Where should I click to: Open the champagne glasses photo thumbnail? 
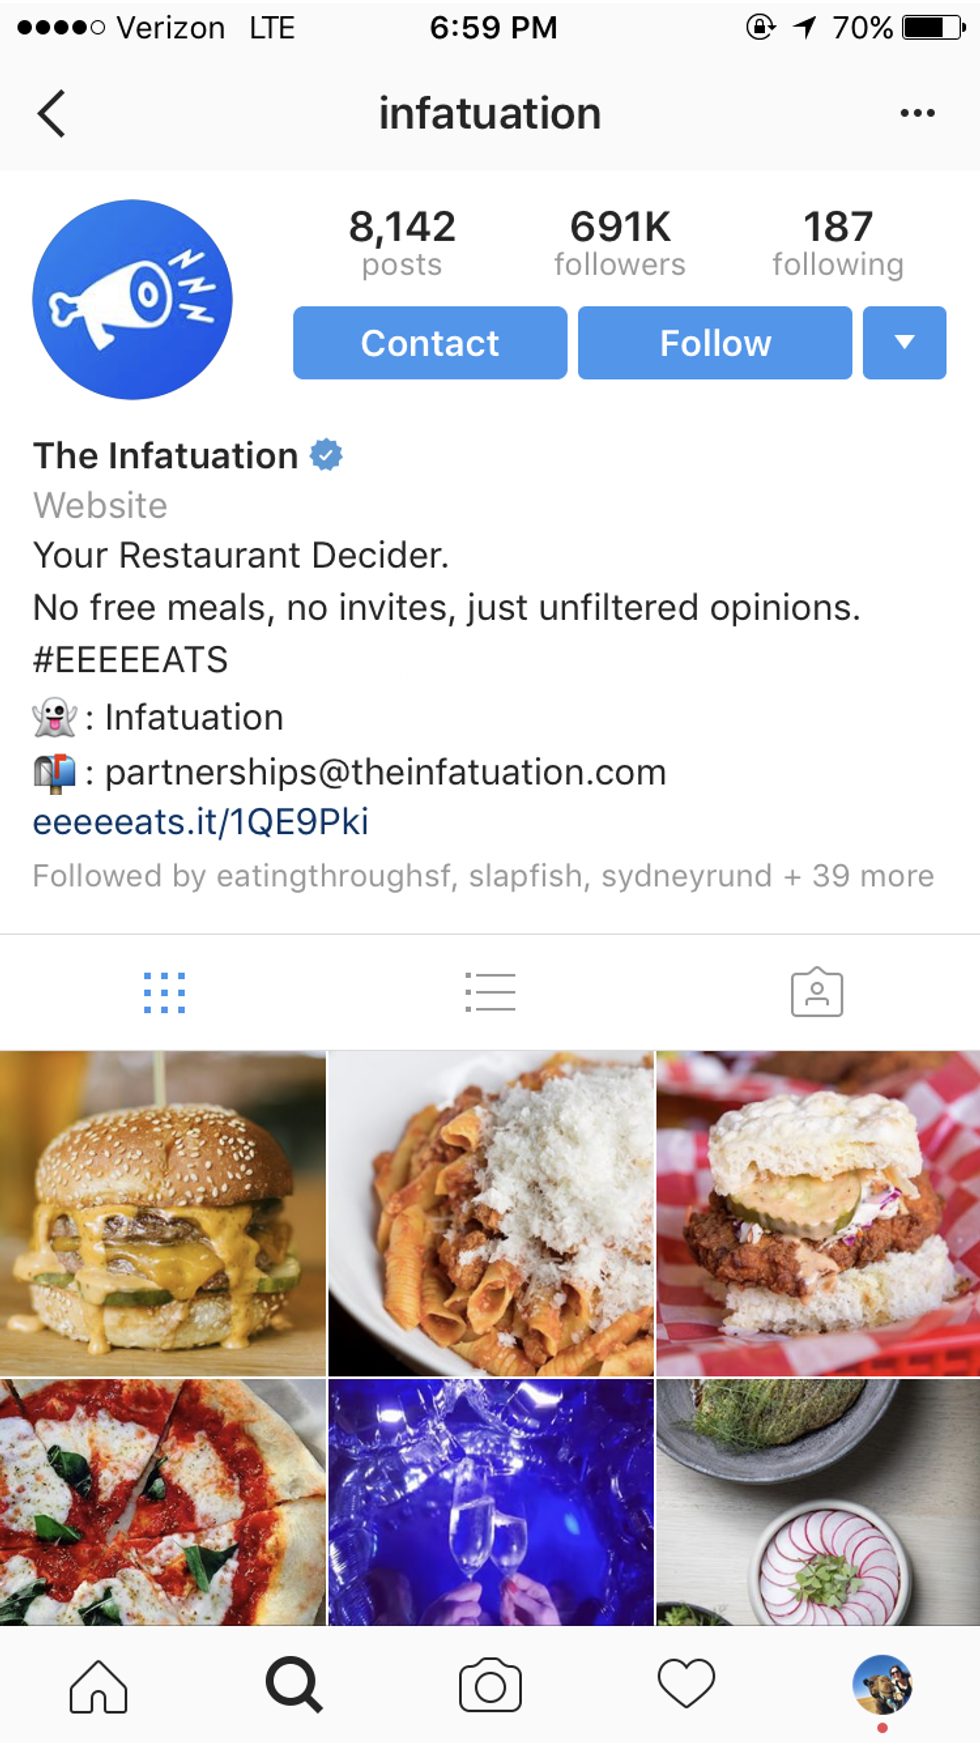coord(491,1502)
